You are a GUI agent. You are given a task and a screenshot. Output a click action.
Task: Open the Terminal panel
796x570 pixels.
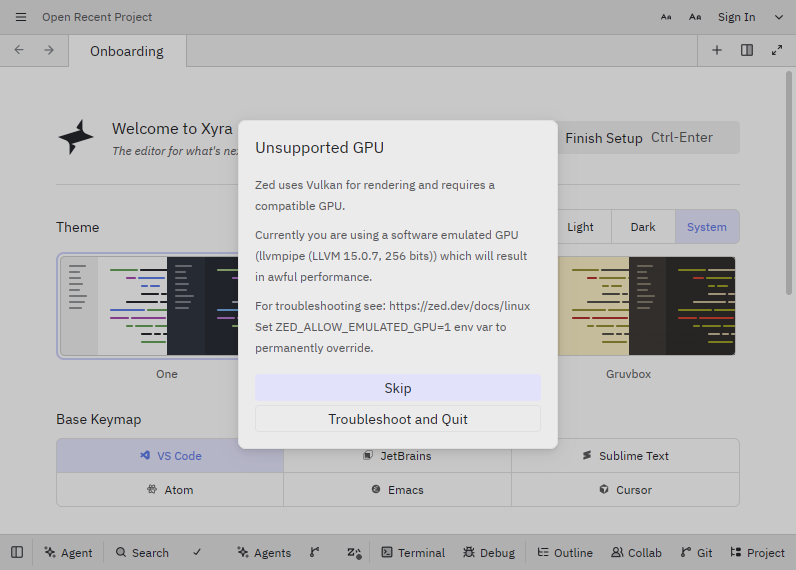tap(413, 552)
